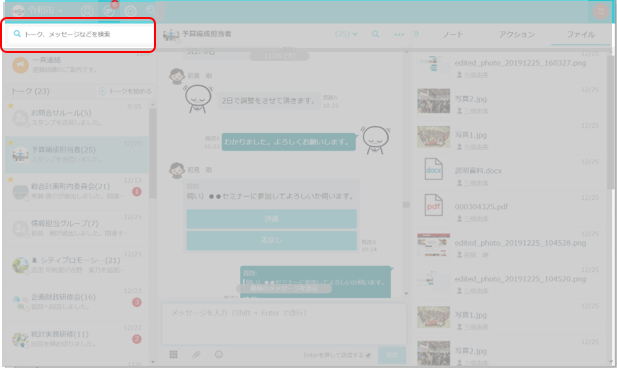This screenshot has height=368, width=617.
Task: Attach a file with the paperclip icon
Action: click(x=196, y=355)
